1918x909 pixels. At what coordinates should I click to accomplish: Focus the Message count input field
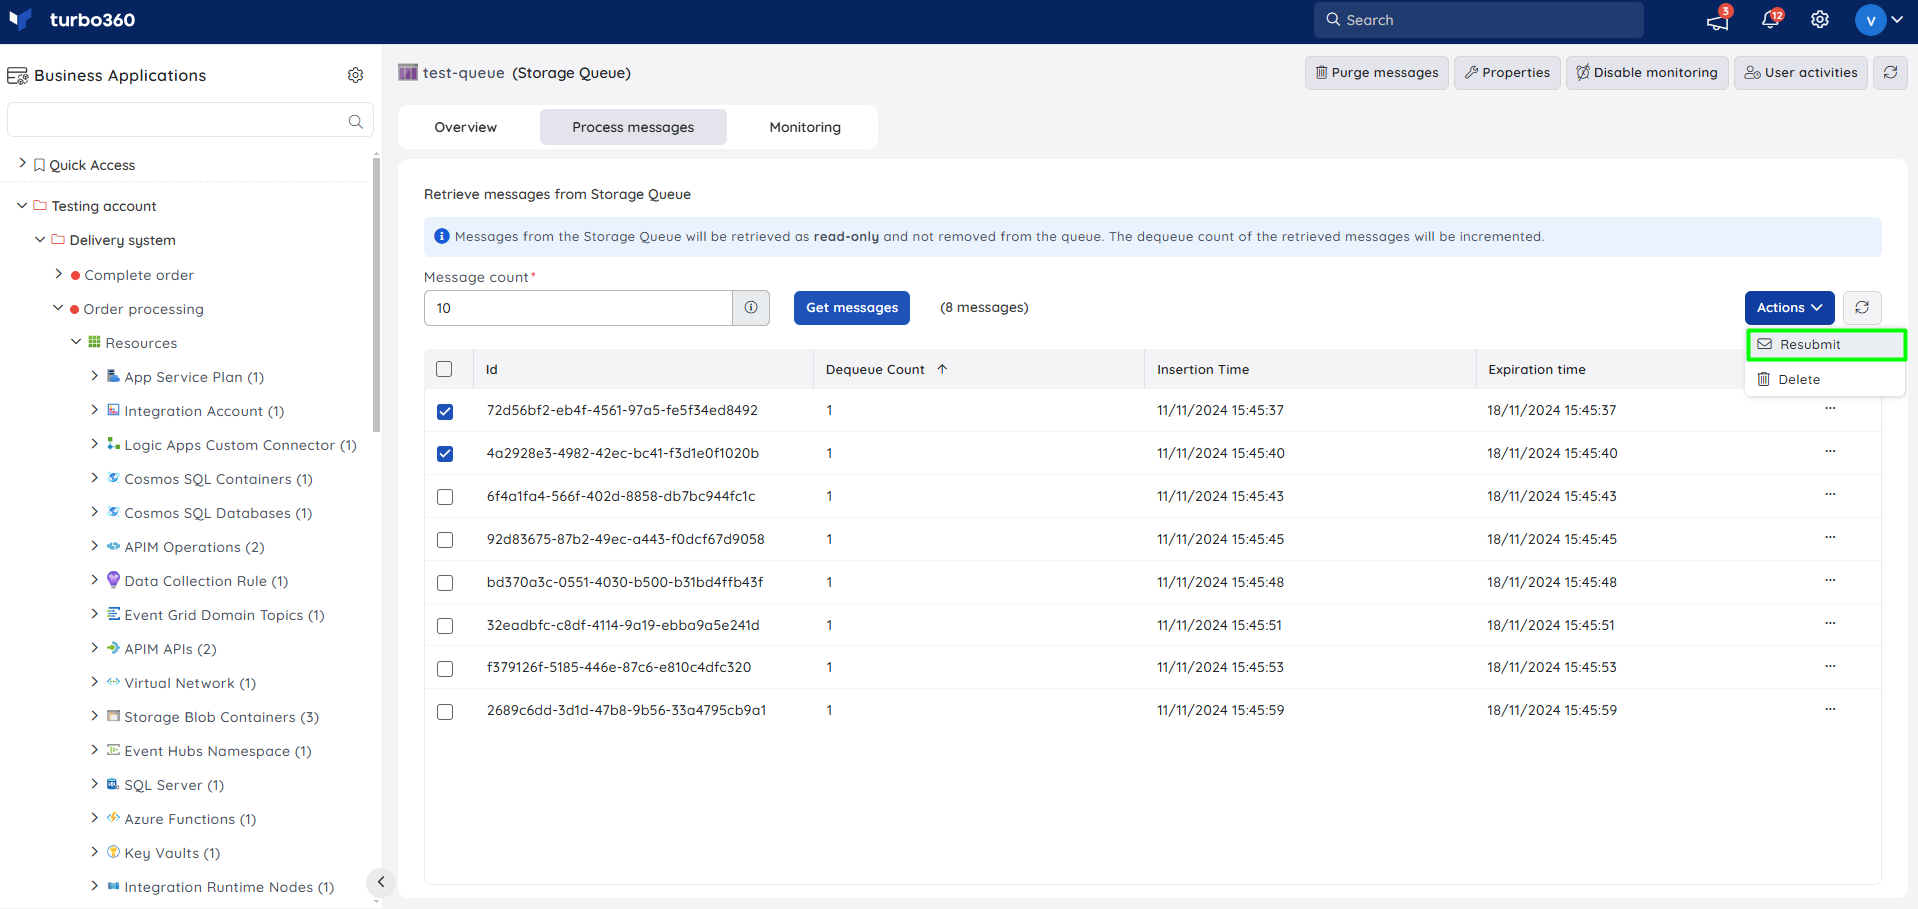(x=578, y=308)
